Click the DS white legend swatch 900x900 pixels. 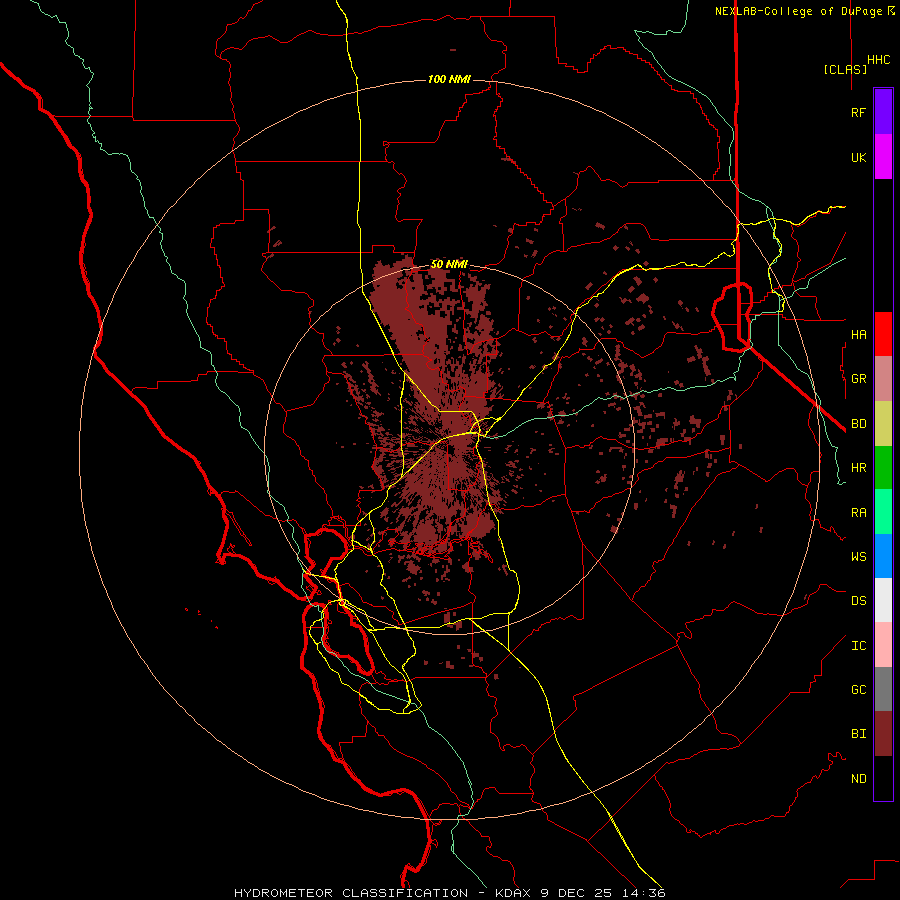883,600
